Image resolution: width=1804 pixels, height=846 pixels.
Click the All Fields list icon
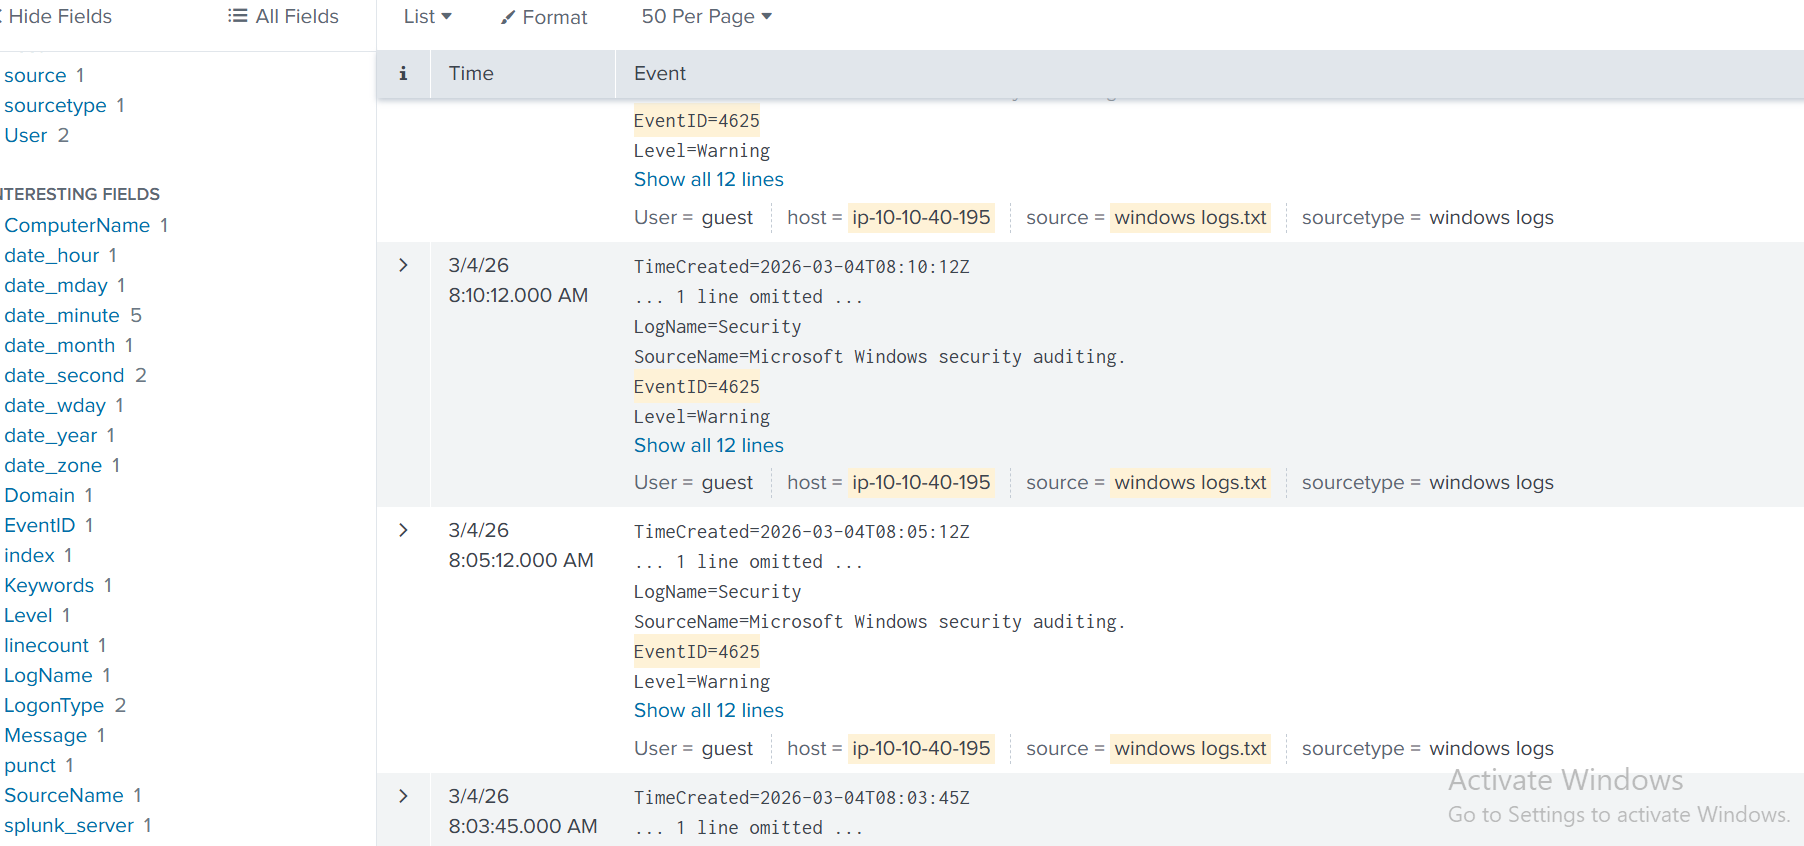[237, 16]
